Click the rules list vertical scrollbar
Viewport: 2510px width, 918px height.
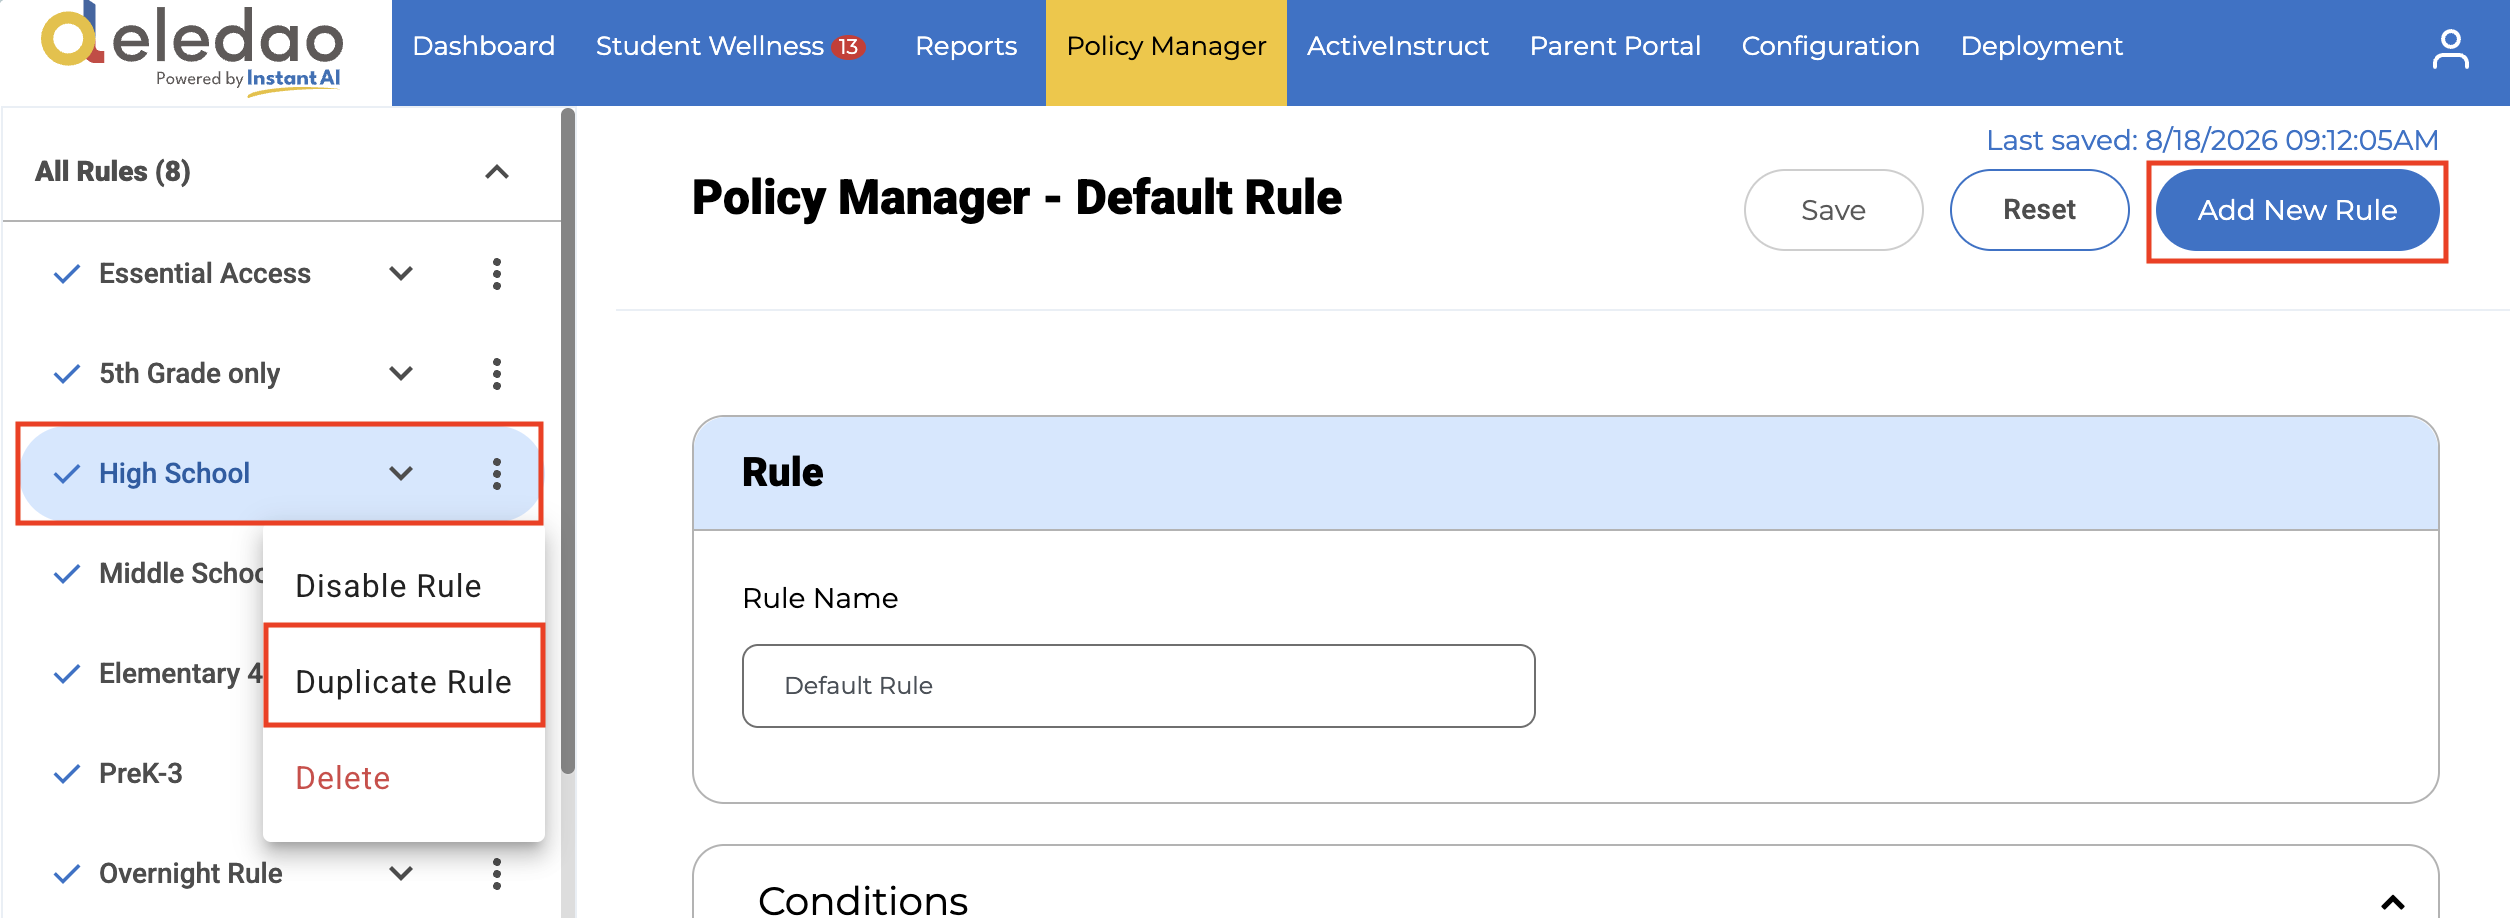568,440
